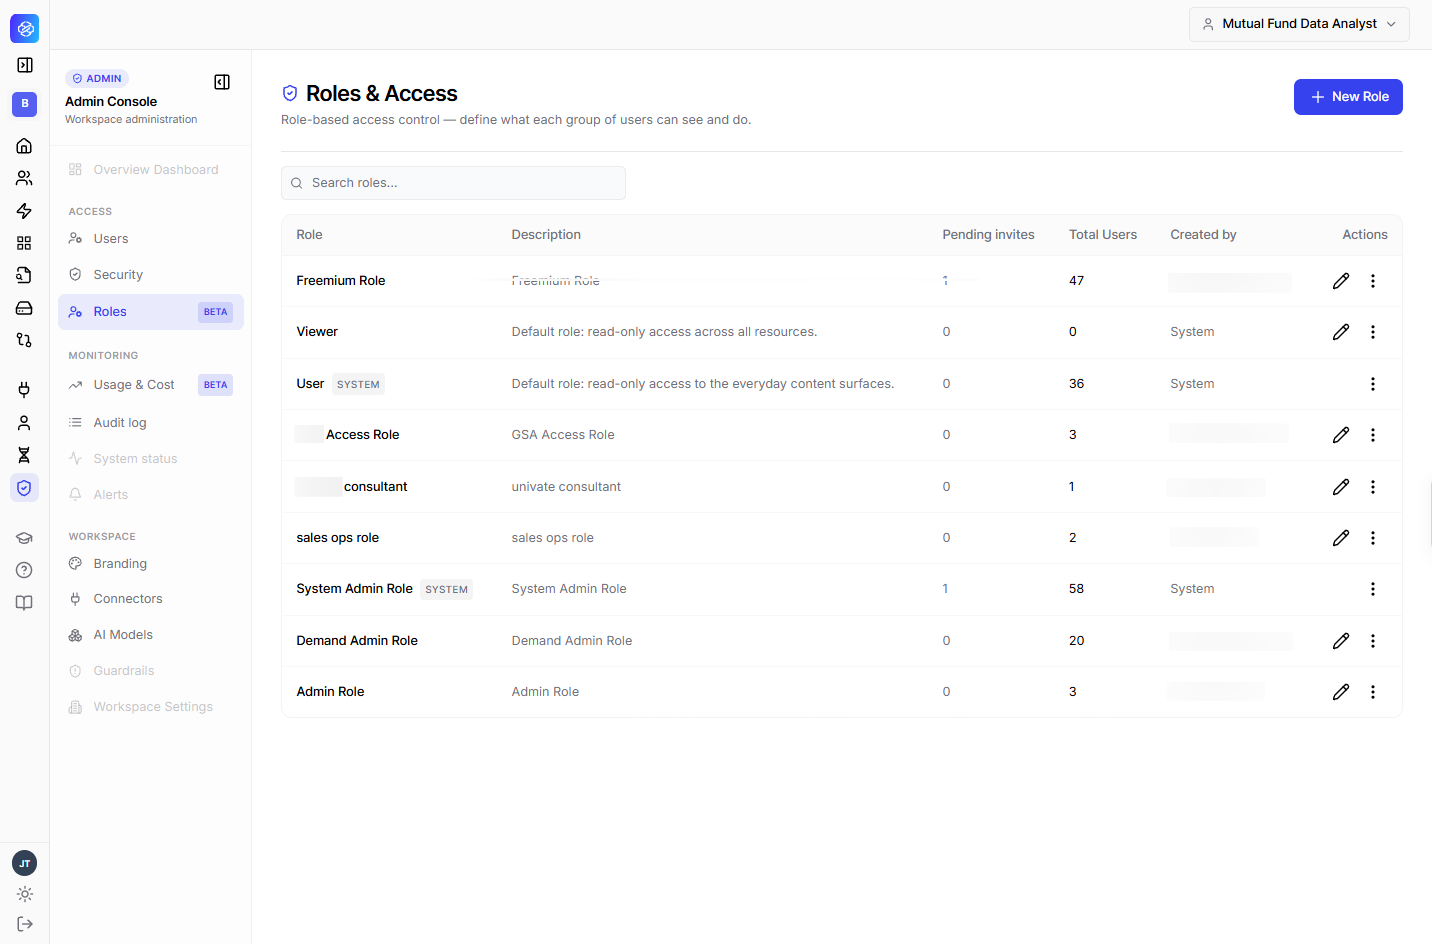
Task: Click the Pending invites column header
Action: [988, 235]
